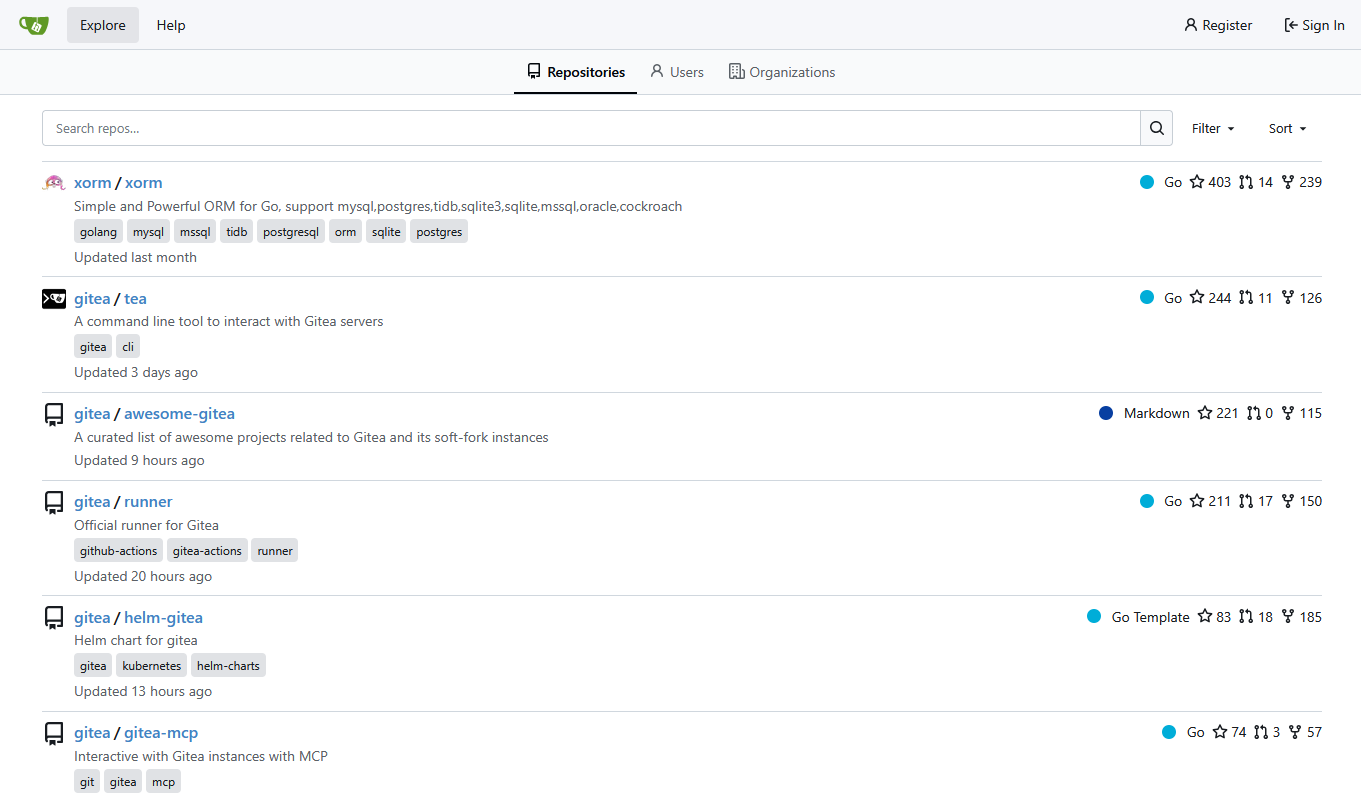Click the postgresql topic tag

291,232
